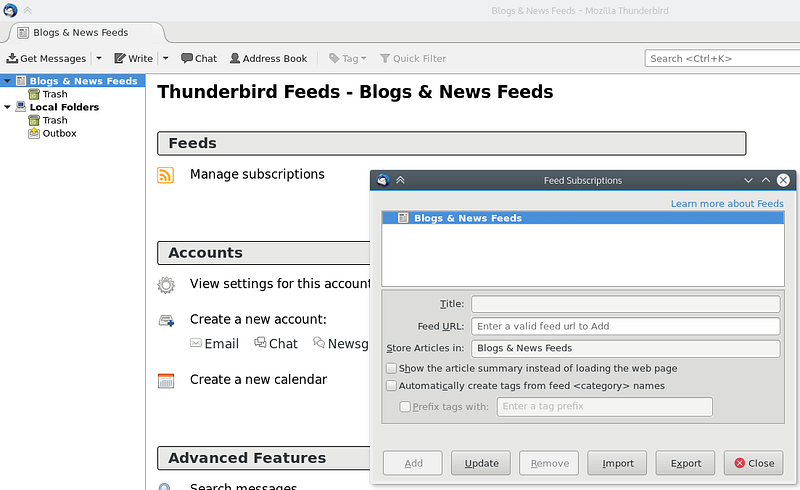Click the Feed URL input field

(626, 326)
